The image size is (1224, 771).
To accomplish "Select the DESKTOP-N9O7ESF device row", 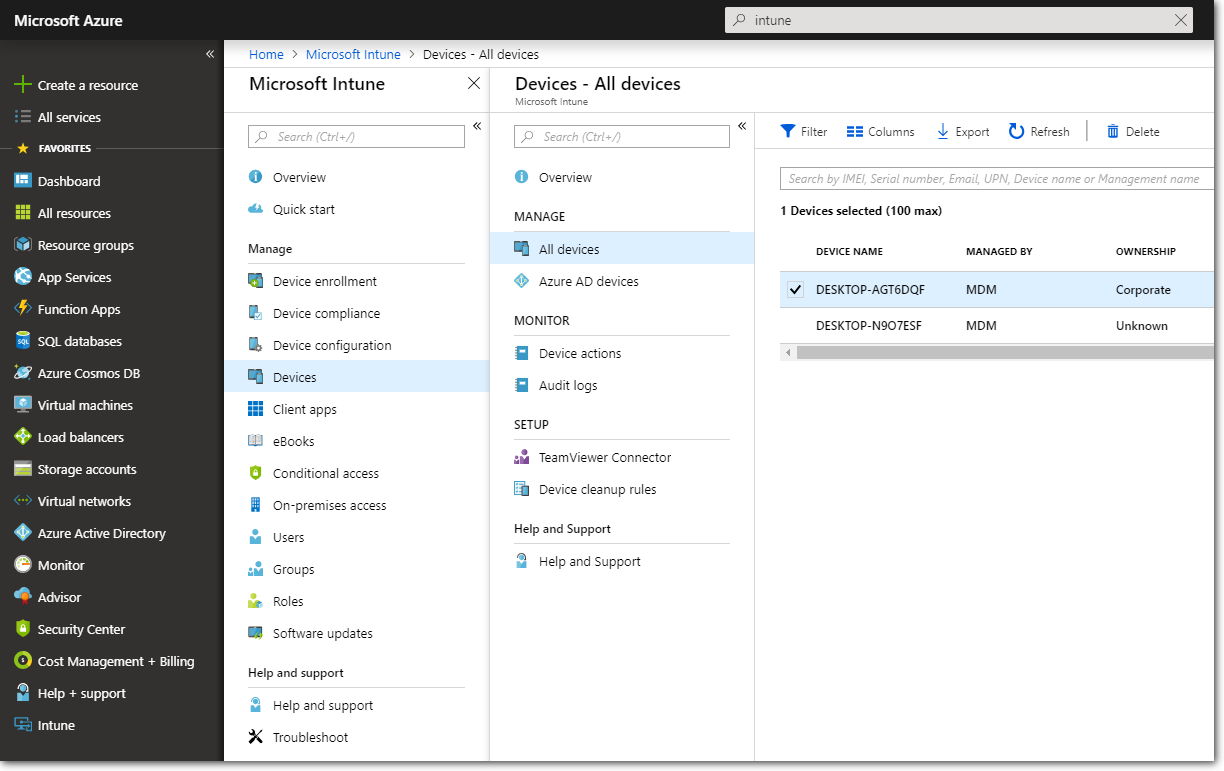I will [870, 325].
